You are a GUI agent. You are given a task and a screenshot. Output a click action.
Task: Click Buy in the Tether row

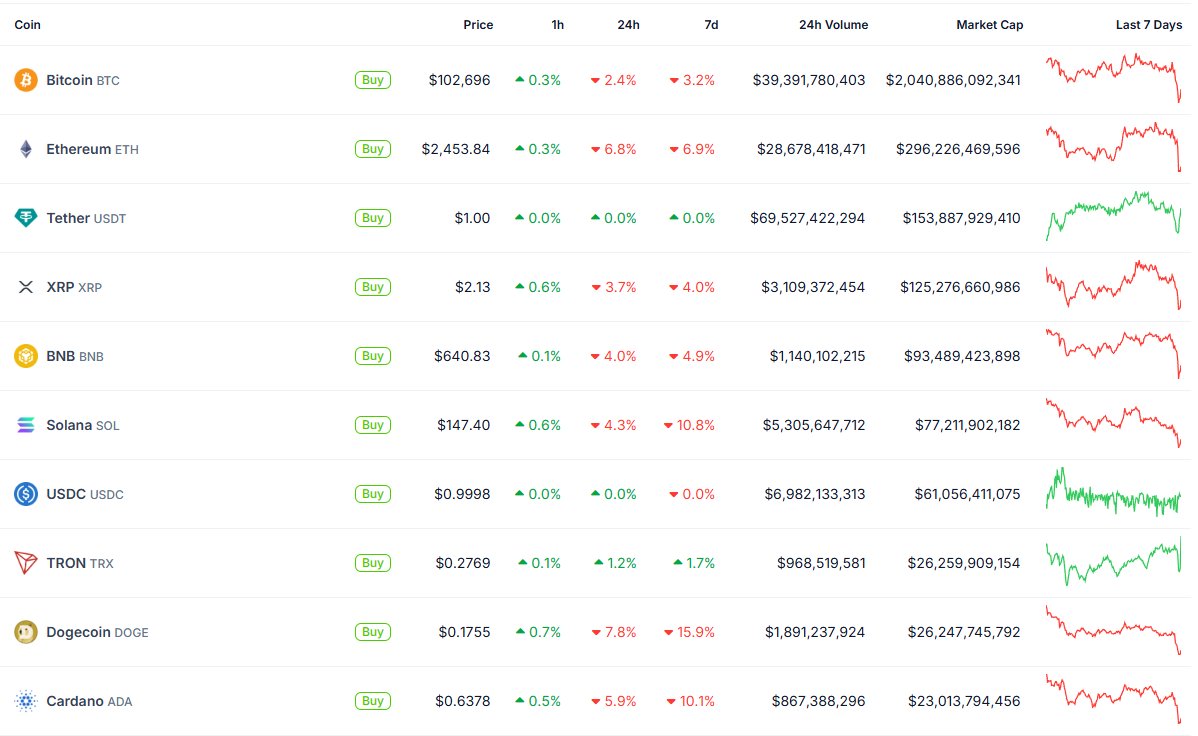(x=373, y=218)
